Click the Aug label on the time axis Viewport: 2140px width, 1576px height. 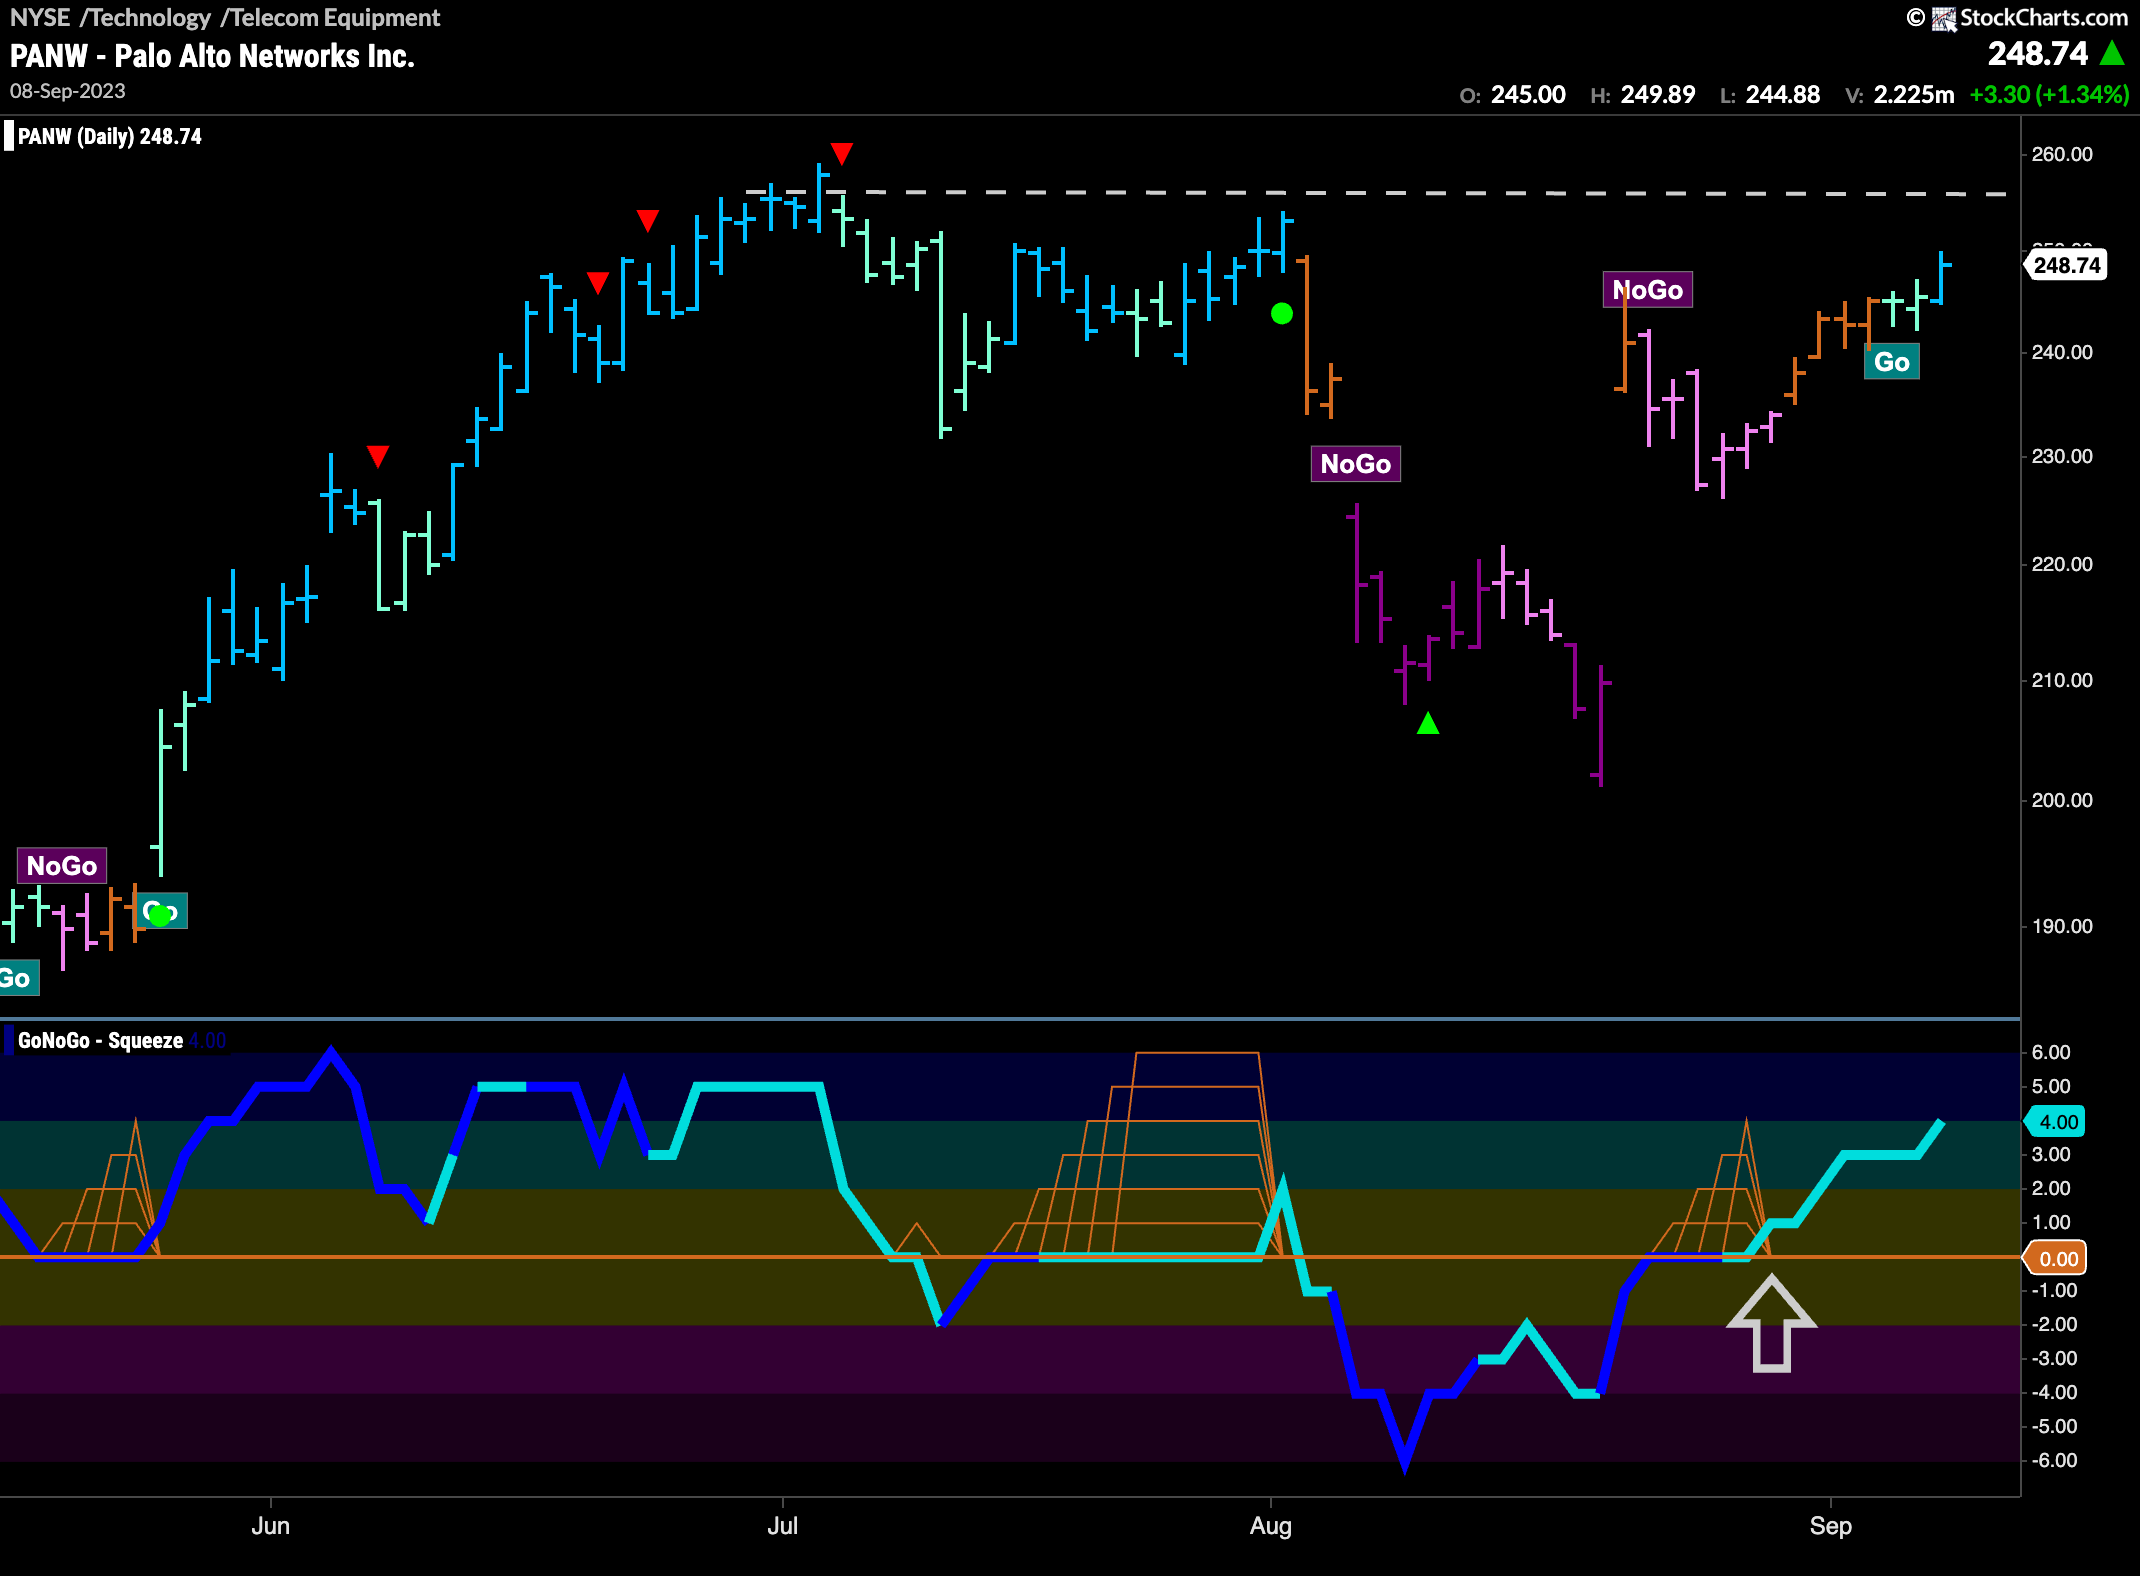coord(1271,1526)
